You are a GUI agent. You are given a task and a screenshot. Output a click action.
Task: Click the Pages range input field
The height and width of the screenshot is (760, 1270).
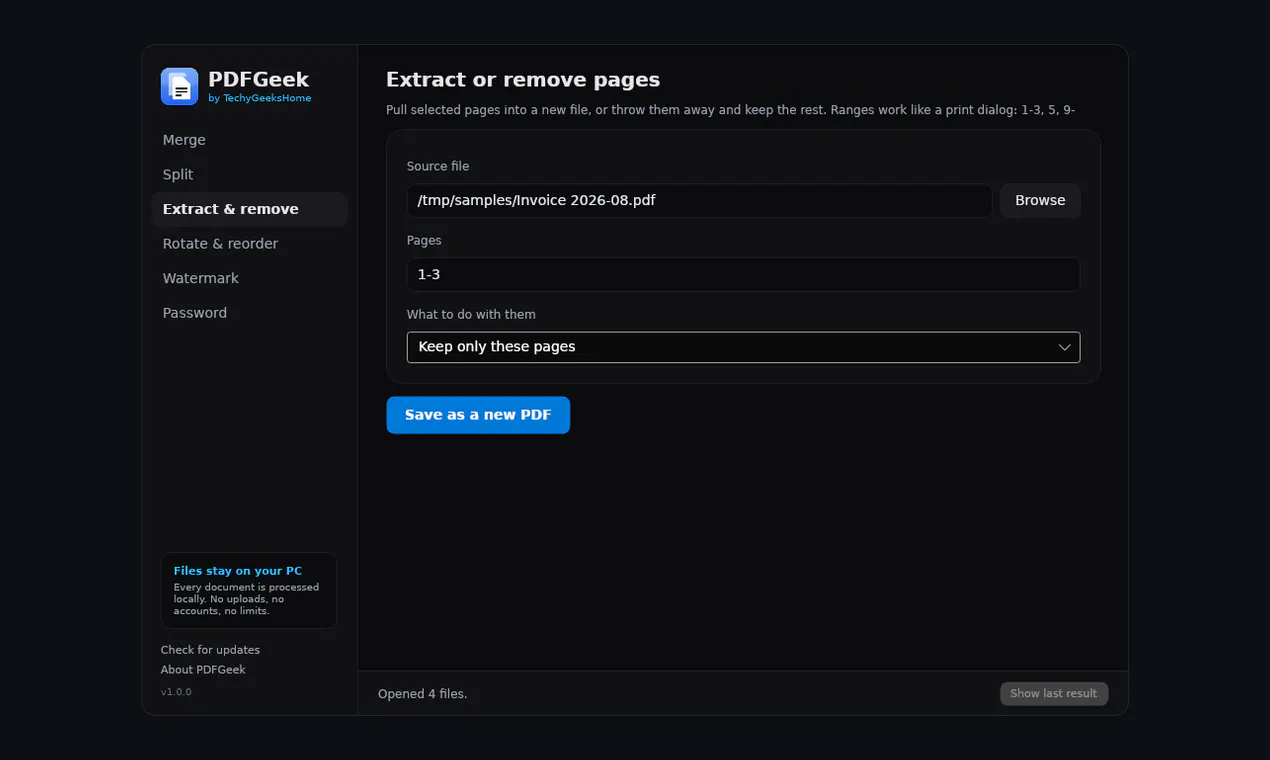pos(743,274)
